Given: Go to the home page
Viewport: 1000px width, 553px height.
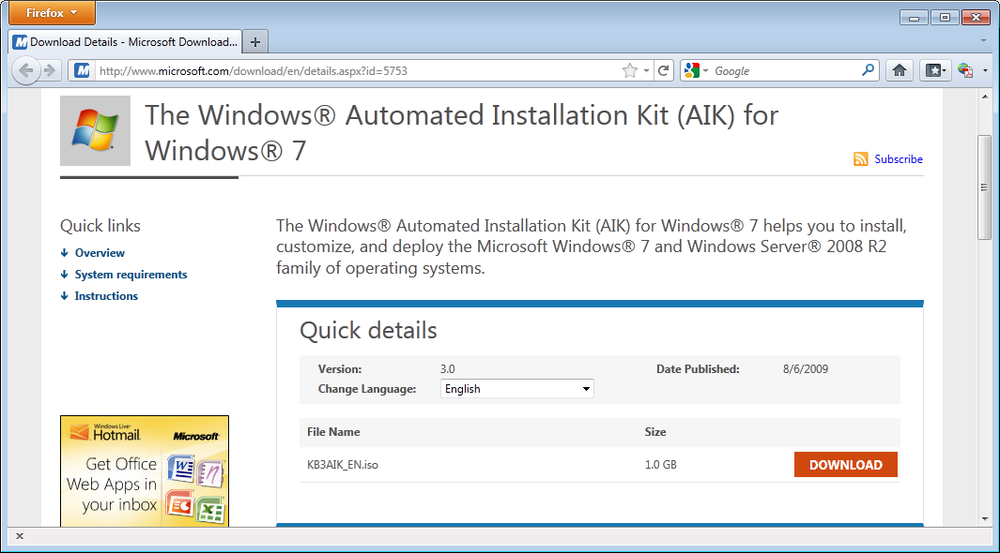Looking at the screenshot, I should [x=899, y=71].
